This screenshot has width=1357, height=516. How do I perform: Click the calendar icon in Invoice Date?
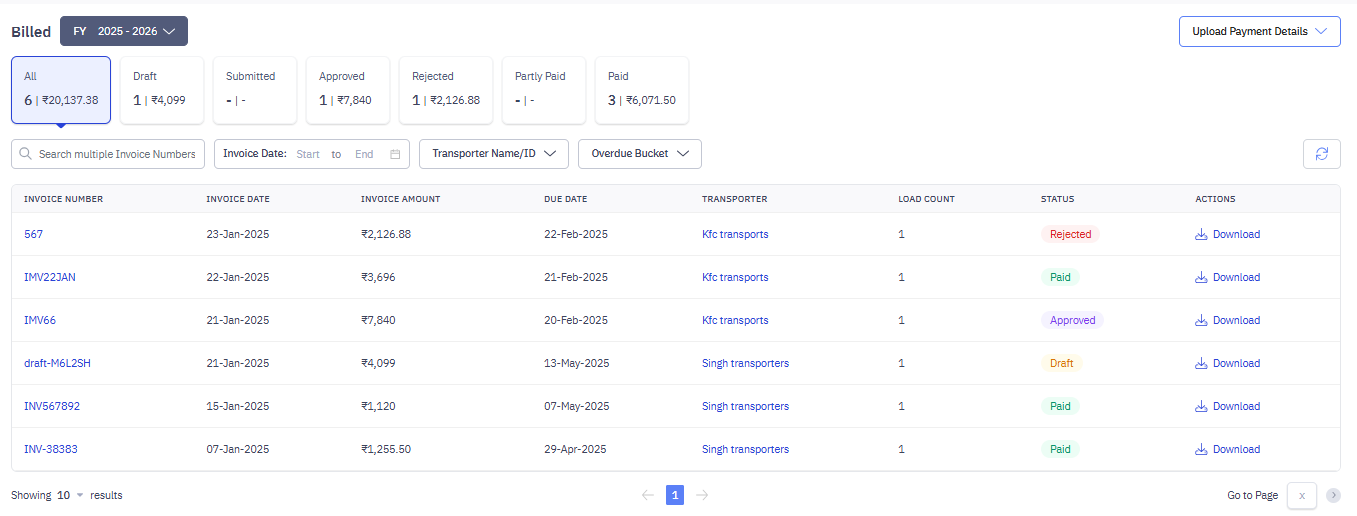395,154
